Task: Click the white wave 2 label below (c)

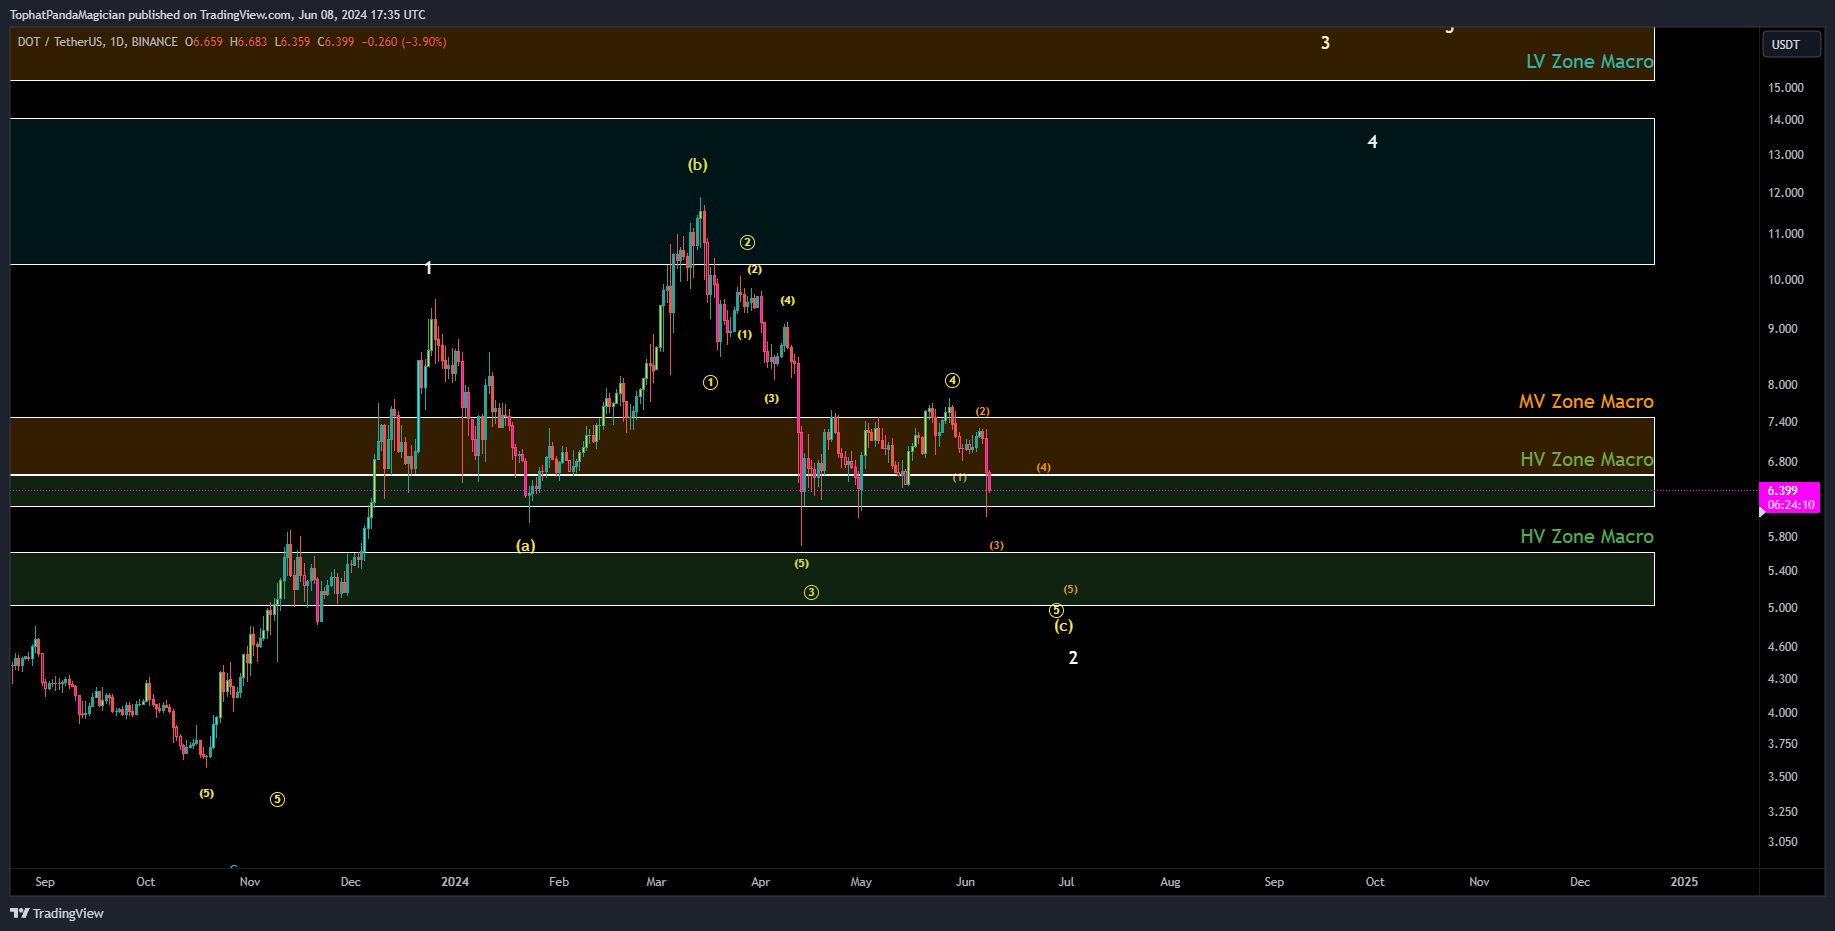Action: [1073, 658]
